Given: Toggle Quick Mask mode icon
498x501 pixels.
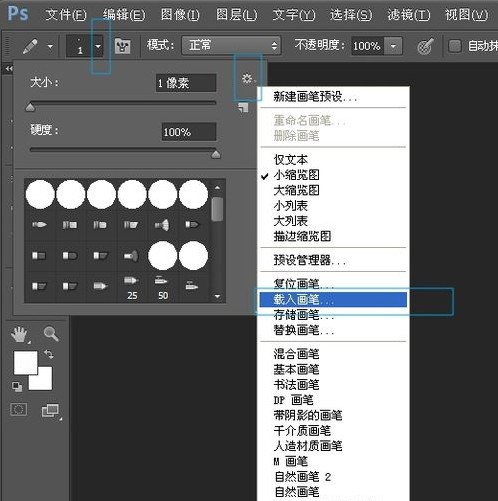Looking at the screenshot, I should 19,409.
